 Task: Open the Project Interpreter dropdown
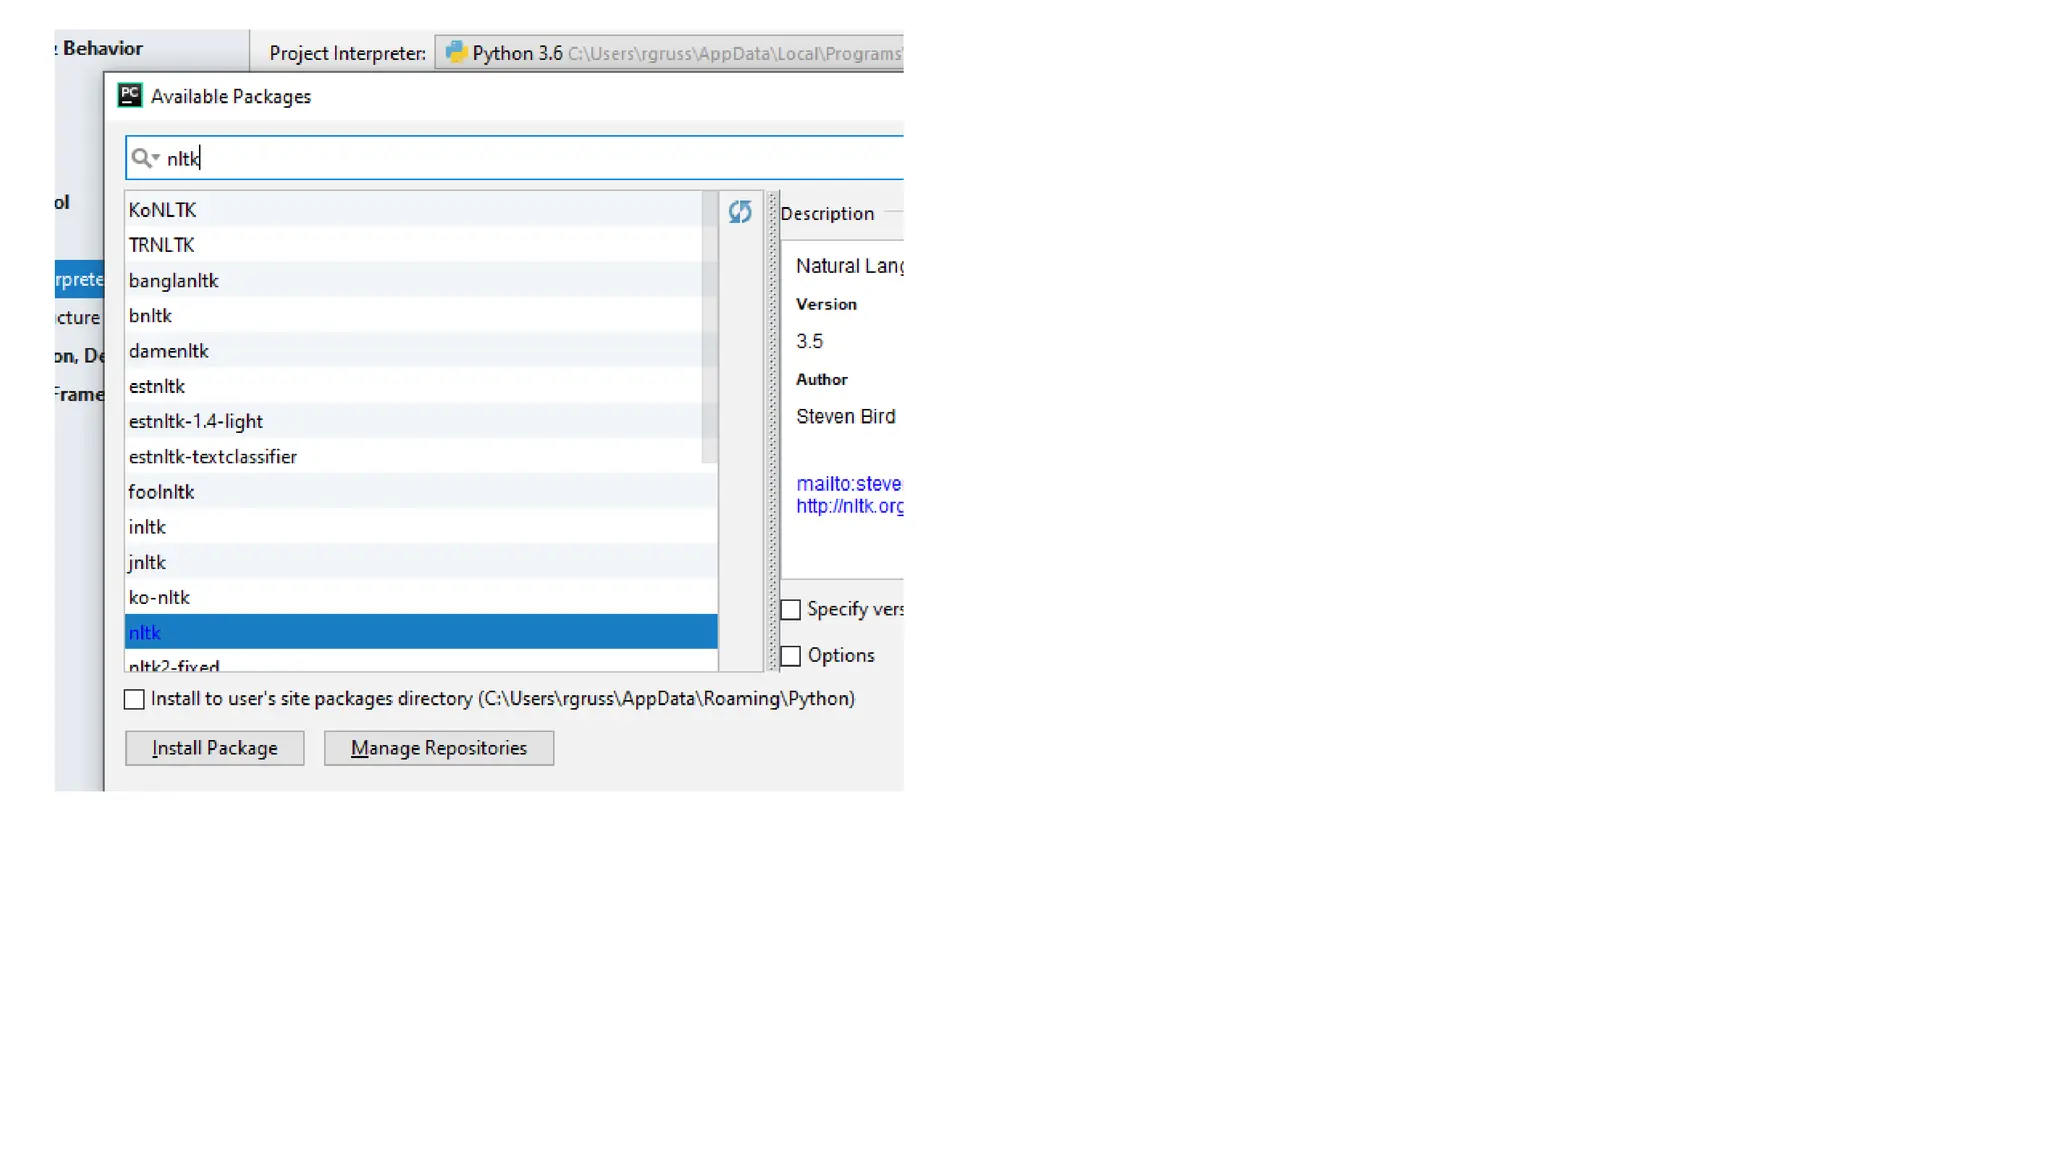coord(680,53)
